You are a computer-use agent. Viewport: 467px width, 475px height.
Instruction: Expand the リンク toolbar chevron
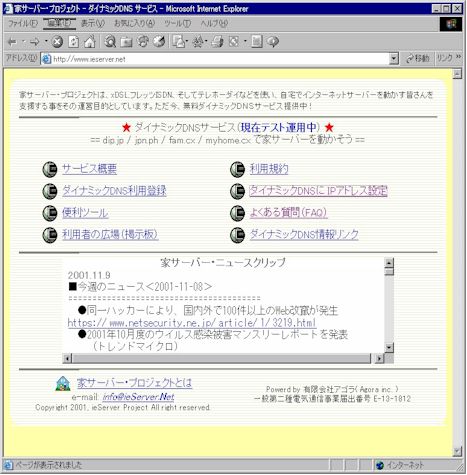coord(459,57)
